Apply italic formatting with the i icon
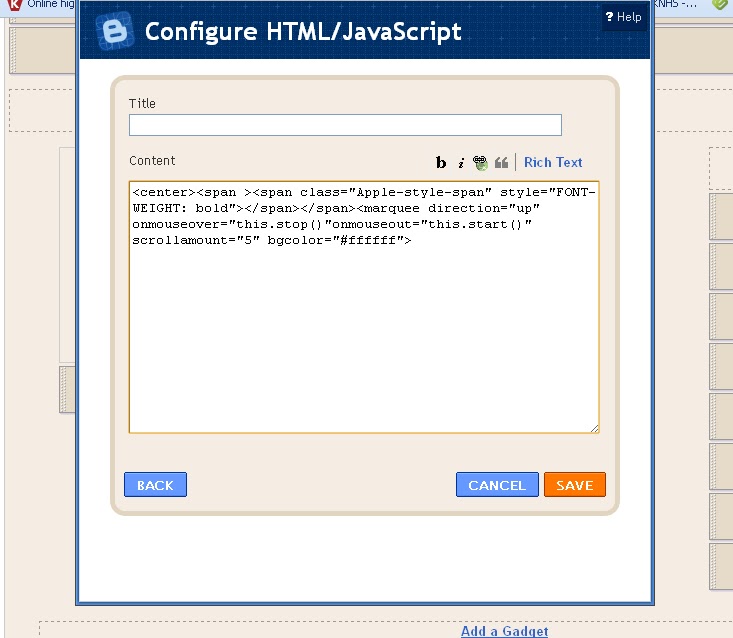This screenshot has width=733, height=638. tap(461, 163)
